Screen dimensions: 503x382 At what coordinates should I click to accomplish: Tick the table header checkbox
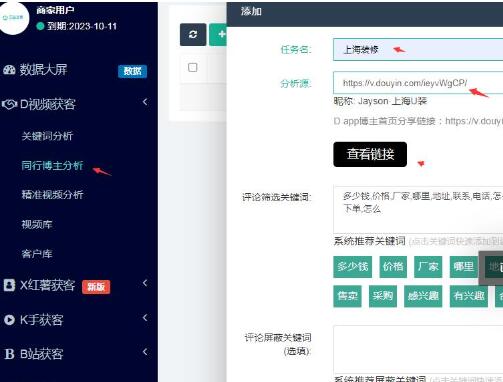click(x=193, y=67)
